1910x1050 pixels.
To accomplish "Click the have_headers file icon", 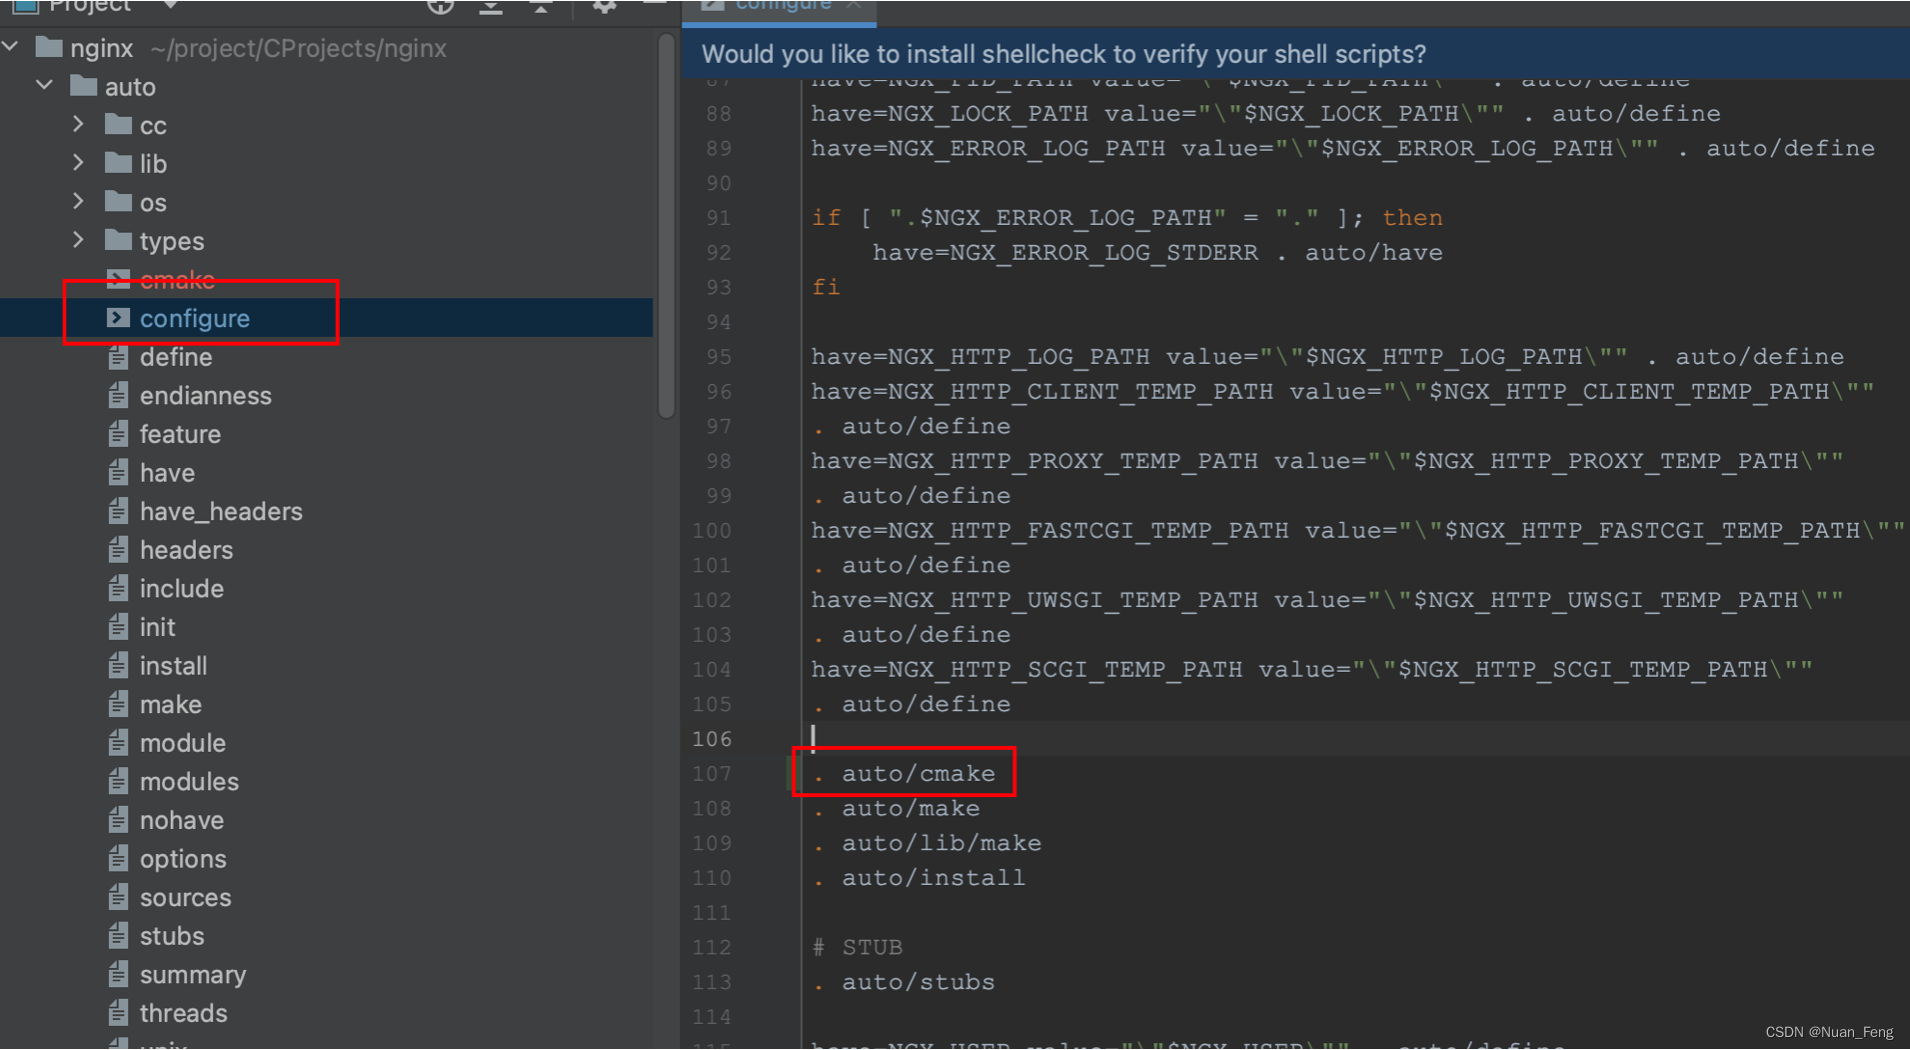I will tap(118, 511).
